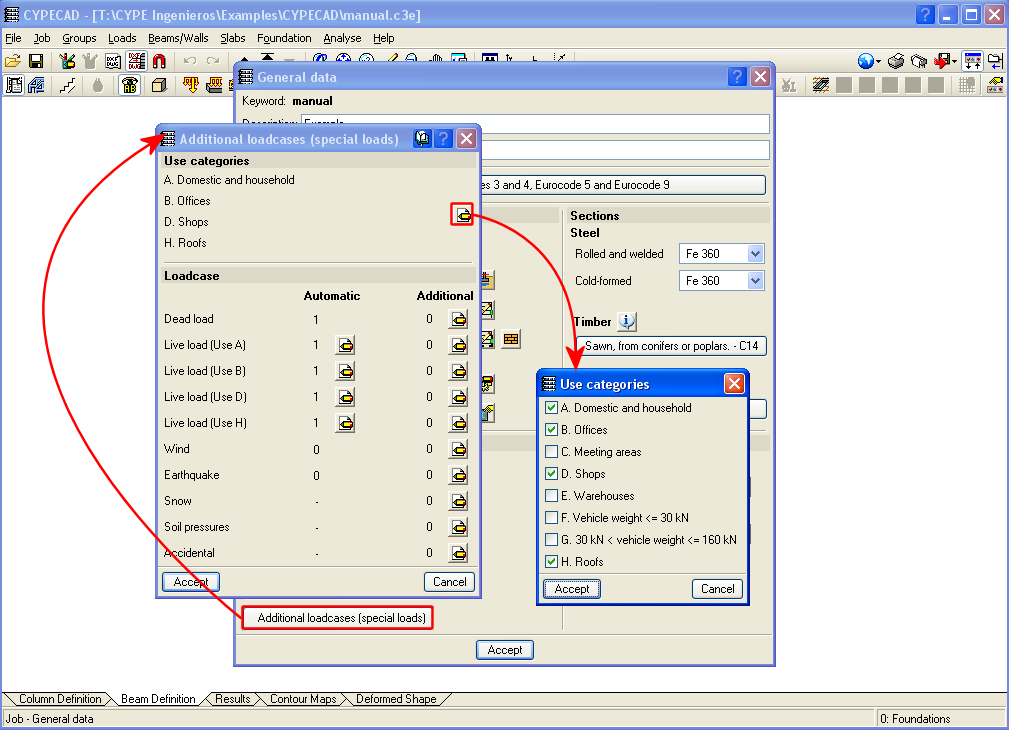Viewport: 1009px width, 730px height.
Task: Click the striped layers icon in right toolbar
Action: 820,84
